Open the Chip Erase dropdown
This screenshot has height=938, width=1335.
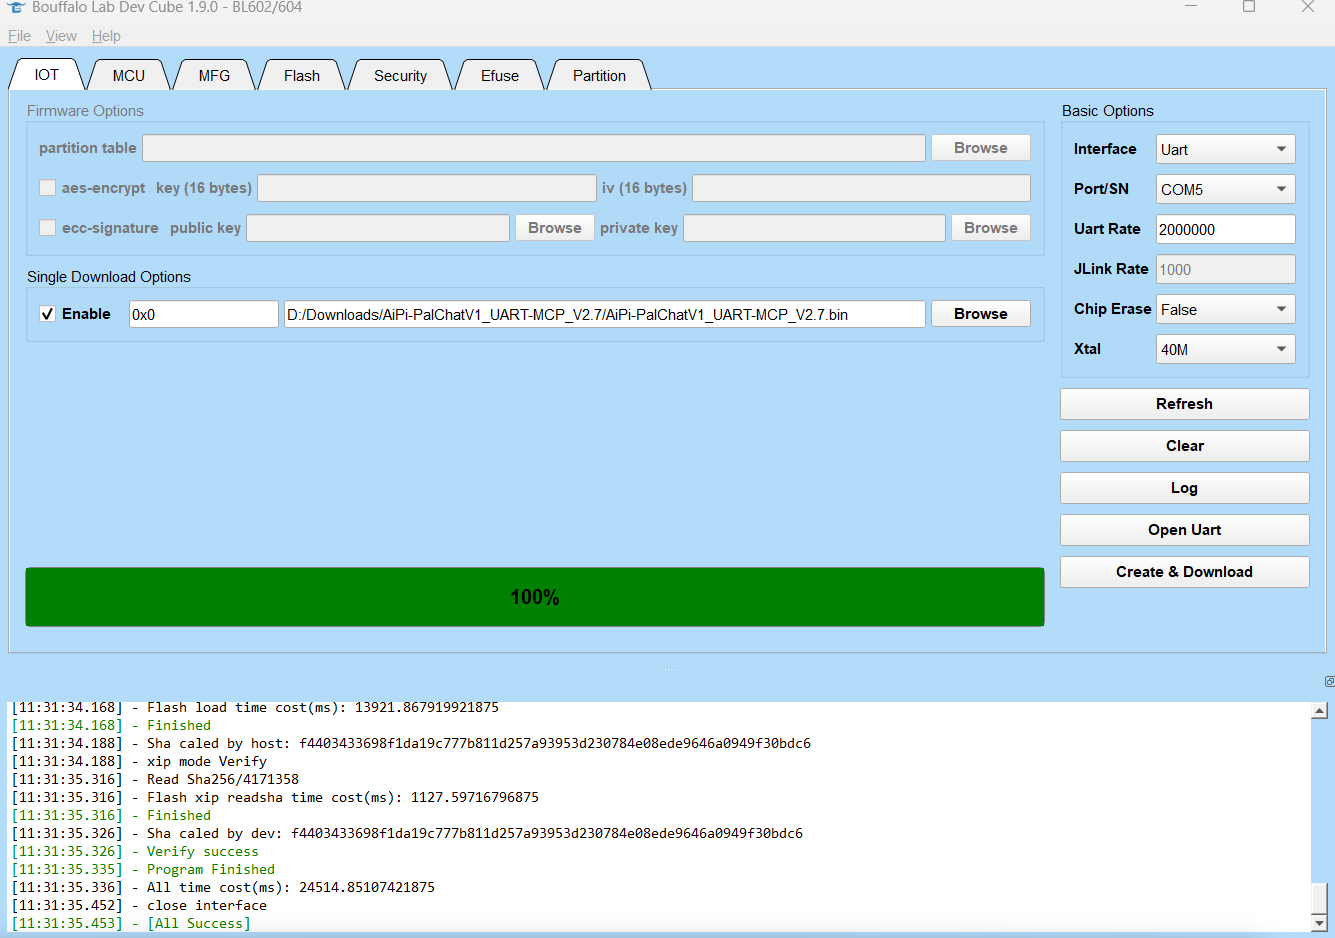pos(1225,310)
